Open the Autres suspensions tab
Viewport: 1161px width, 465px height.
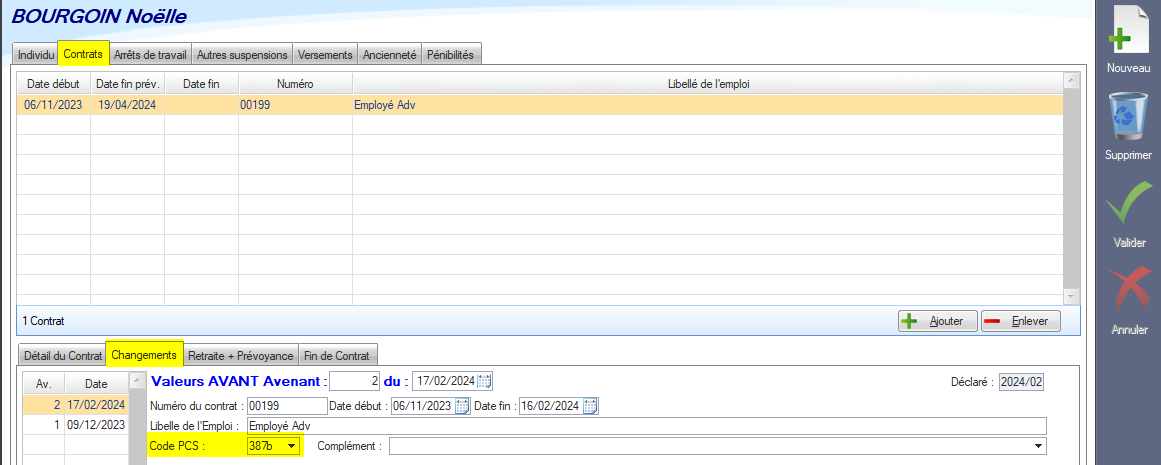pos(242,55)
